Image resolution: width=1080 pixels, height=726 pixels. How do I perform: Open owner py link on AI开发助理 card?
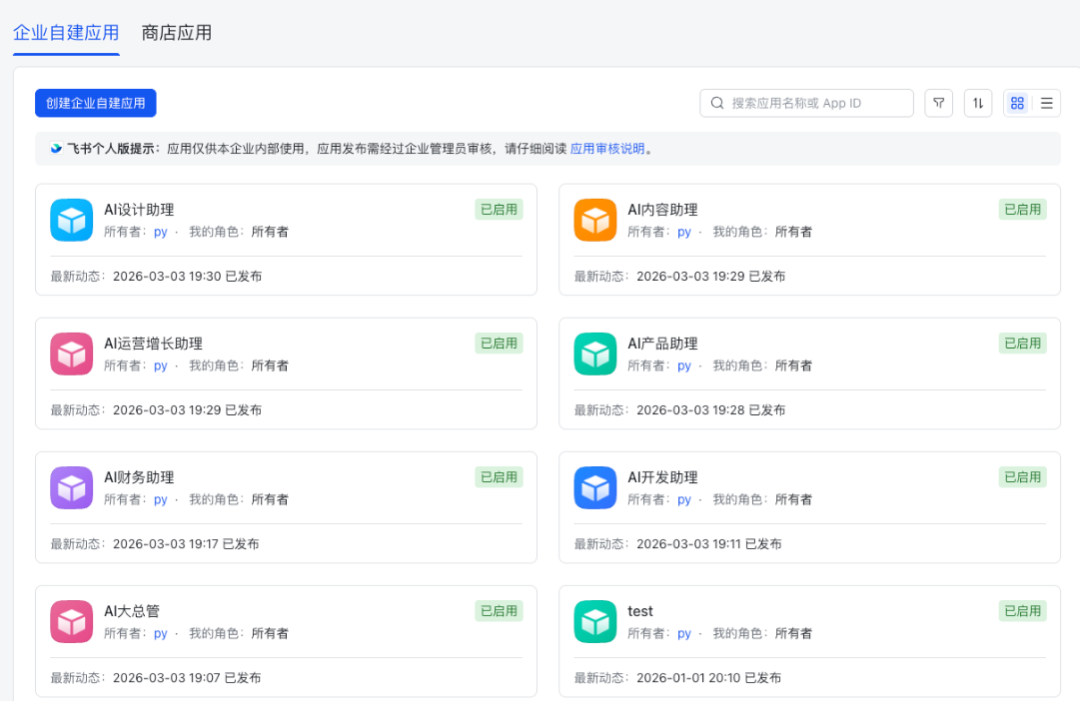click(x=684, y=499)
